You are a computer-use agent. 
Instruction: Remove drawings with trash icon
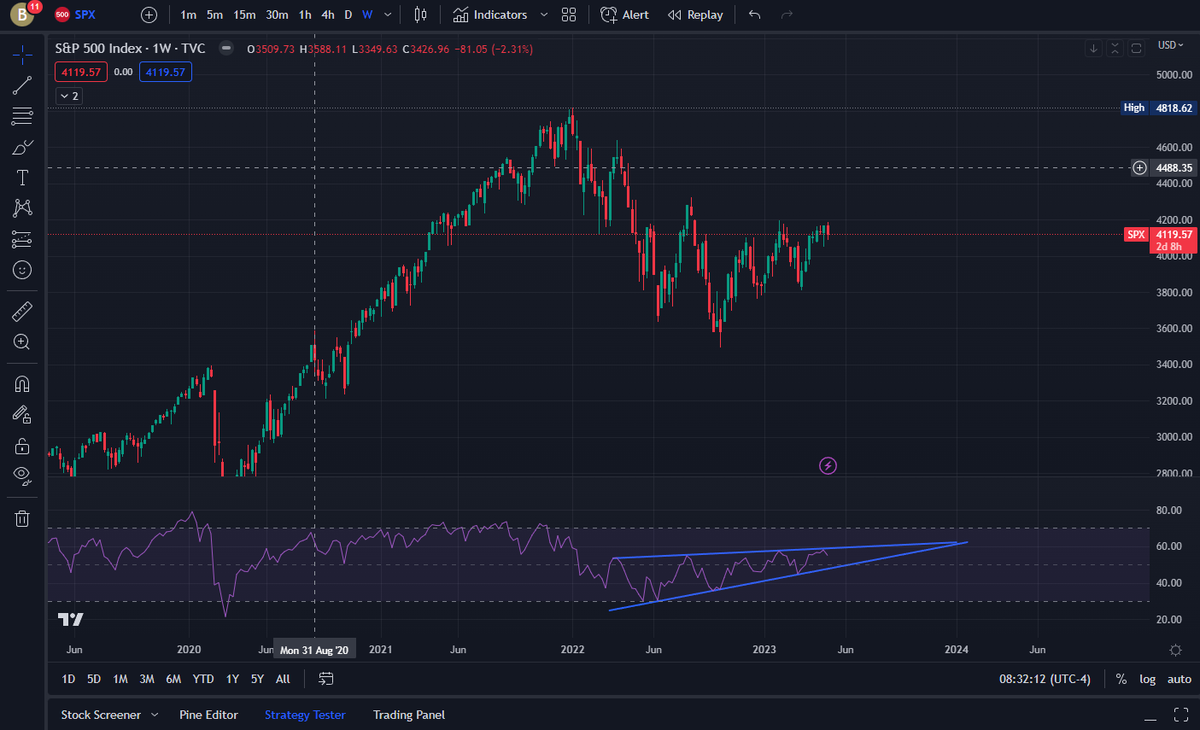click(22, 517)
